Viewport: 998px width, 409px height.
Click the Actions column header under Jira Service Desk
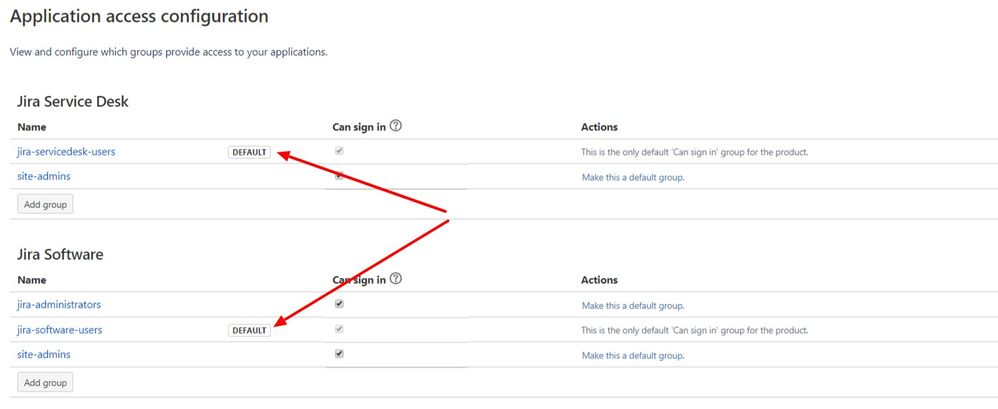point(600,127)
